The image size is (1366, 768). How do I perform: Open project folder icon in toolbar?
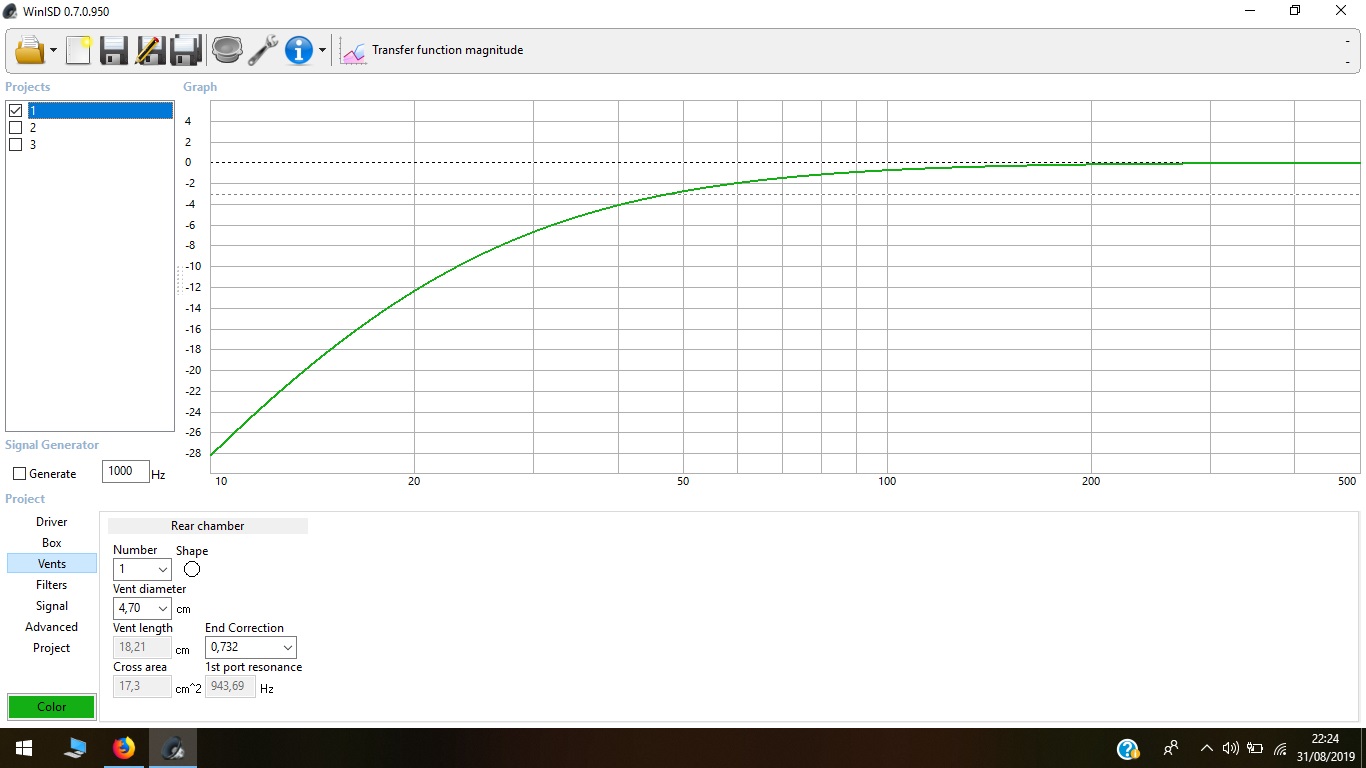click(x=30, y=50)
